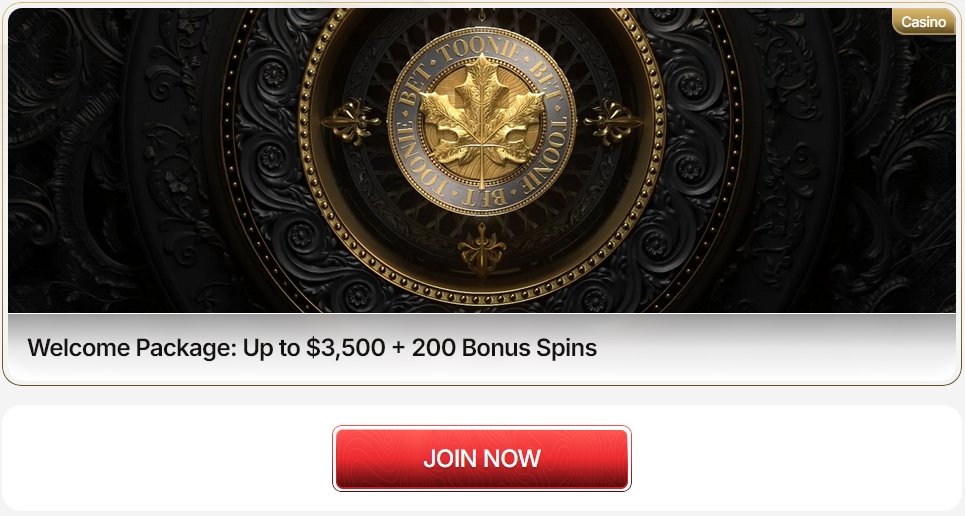The width and height of the screenshot is (965, 516).
Task: Click the 200 Bonus Spins text
Action: click(x=504, y=348)
